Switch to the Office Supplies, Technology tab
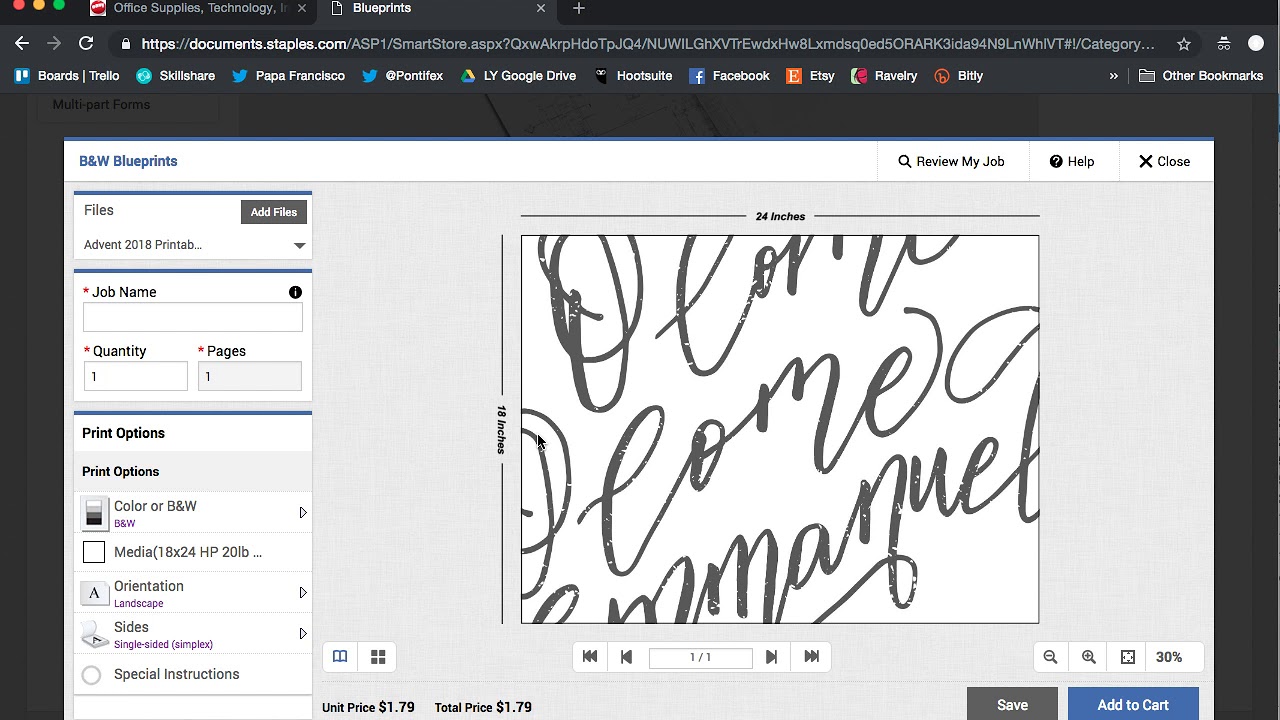 pyautogui.click(x=198, y=9)
